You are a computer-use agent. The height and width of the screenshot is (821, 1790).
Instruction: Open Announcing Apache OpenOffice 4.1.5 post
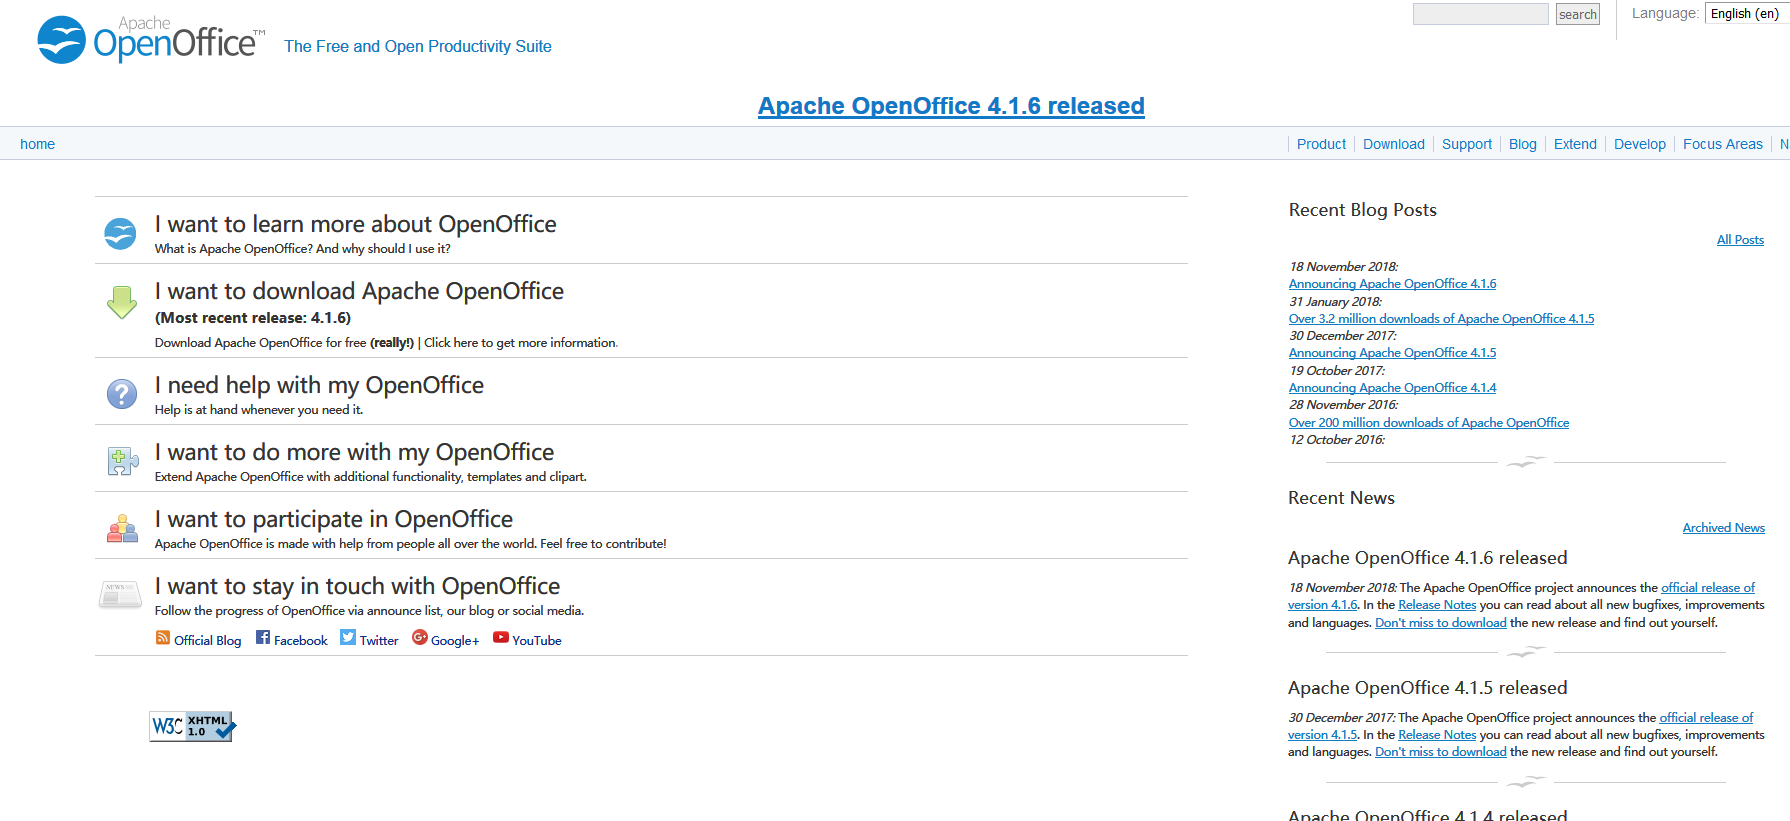click(x=1392, y=353)
